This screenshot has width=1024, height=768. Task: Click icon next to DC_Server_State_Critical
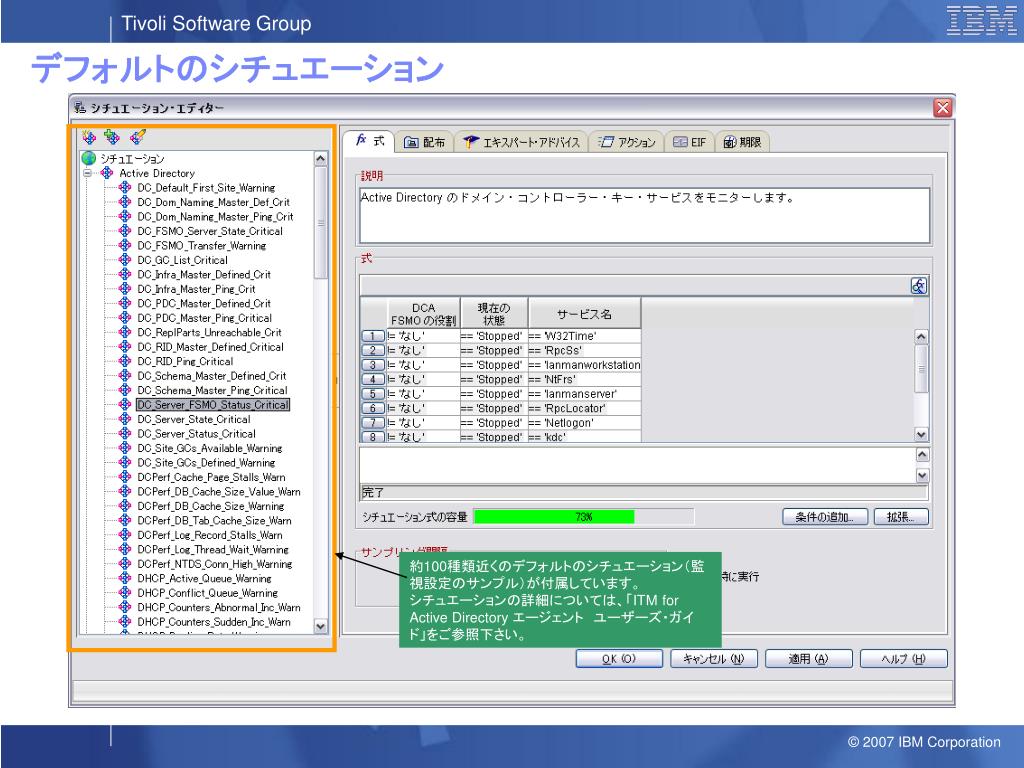pos(125,419)
